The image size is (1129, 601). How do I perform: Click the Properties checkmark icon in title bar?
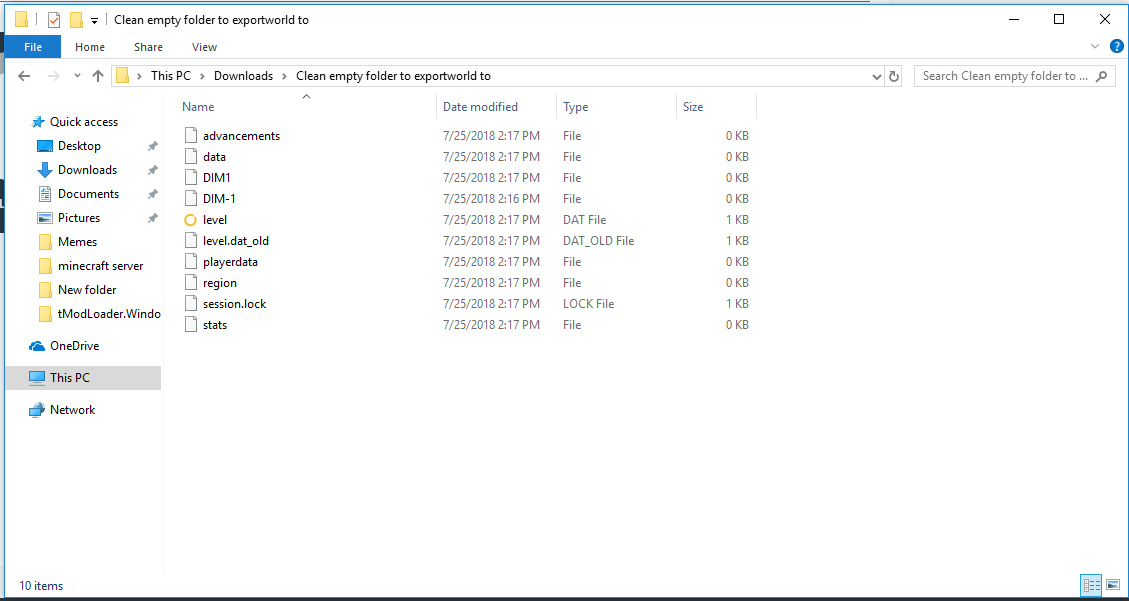[54, 20]
